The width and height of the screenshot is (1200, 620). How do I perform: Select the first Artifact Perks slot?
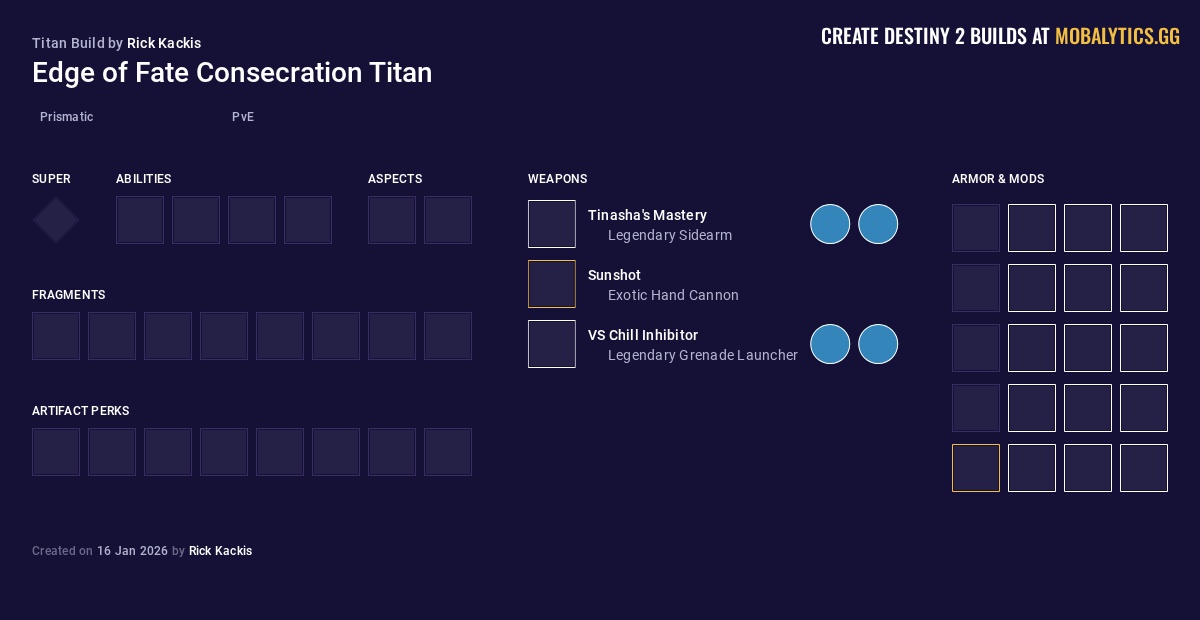(56, 452)
